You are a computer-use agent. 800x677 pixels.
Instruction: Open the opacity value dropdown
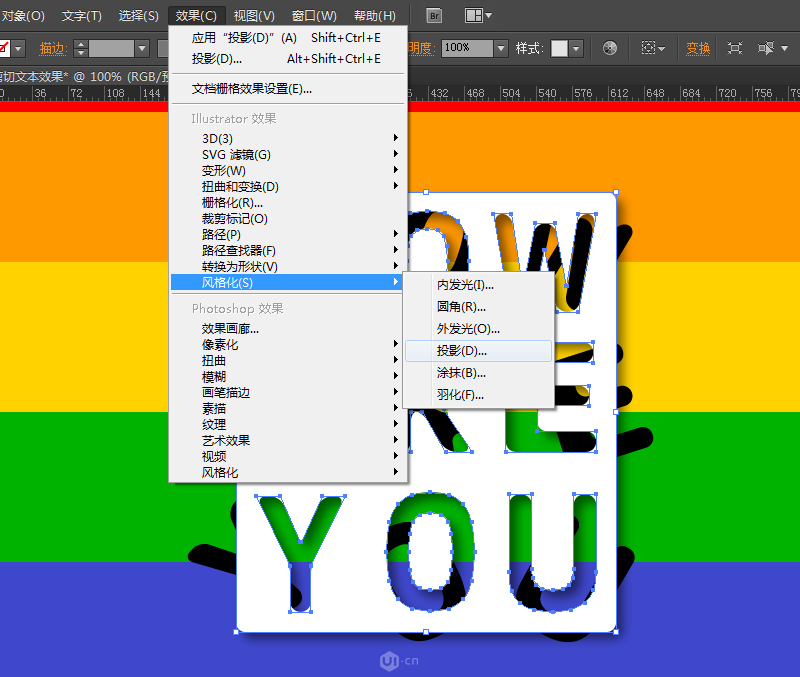click(501, 48)
